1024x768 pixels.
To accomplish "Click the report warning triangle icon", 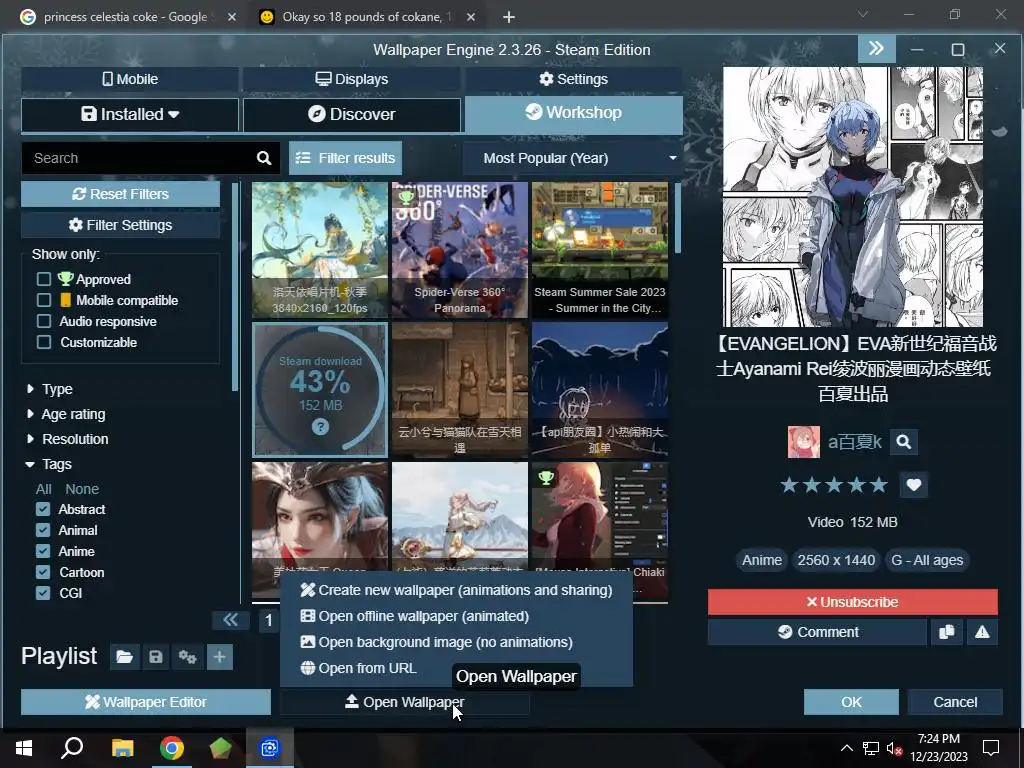I will (982, 632).
